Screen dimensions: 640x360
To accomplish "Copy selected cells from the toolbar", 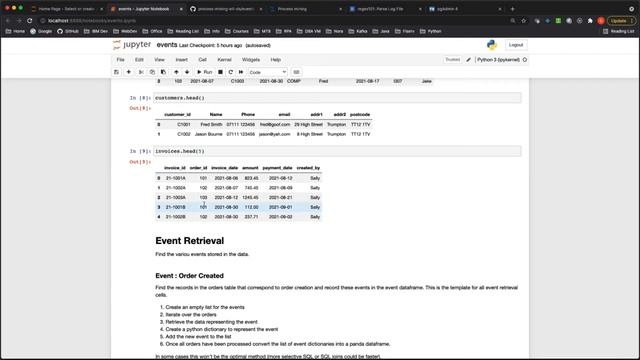I will tap(152, 72).
